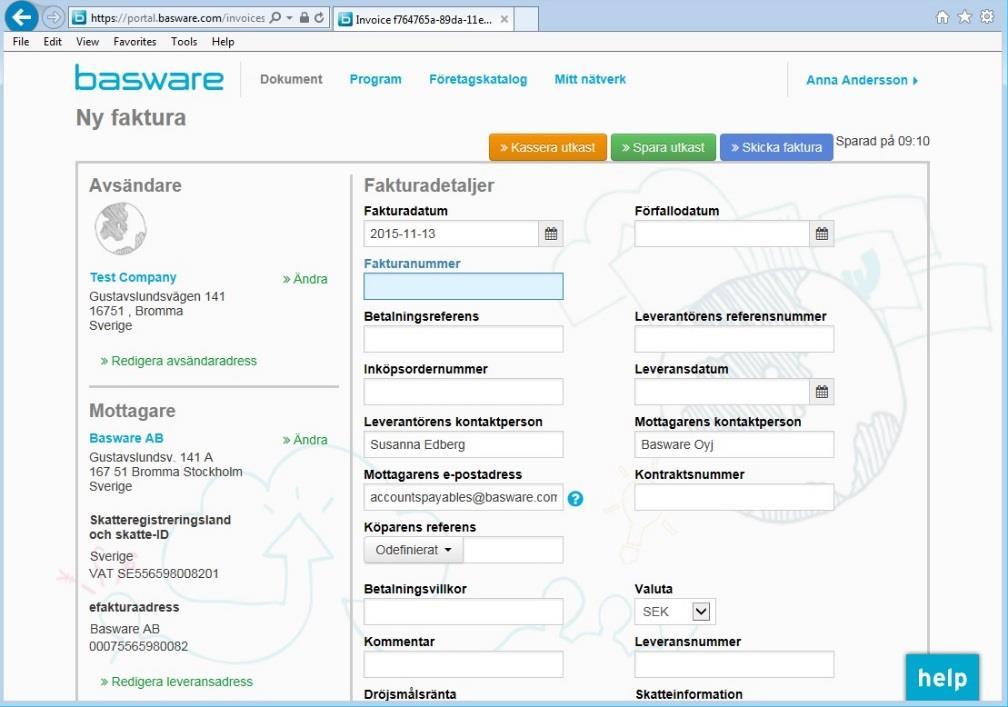Image resolution: width=1008 pixels, height=707 pixels.
Task: Open the Valuta SEK dropdown
Action: 675,612
